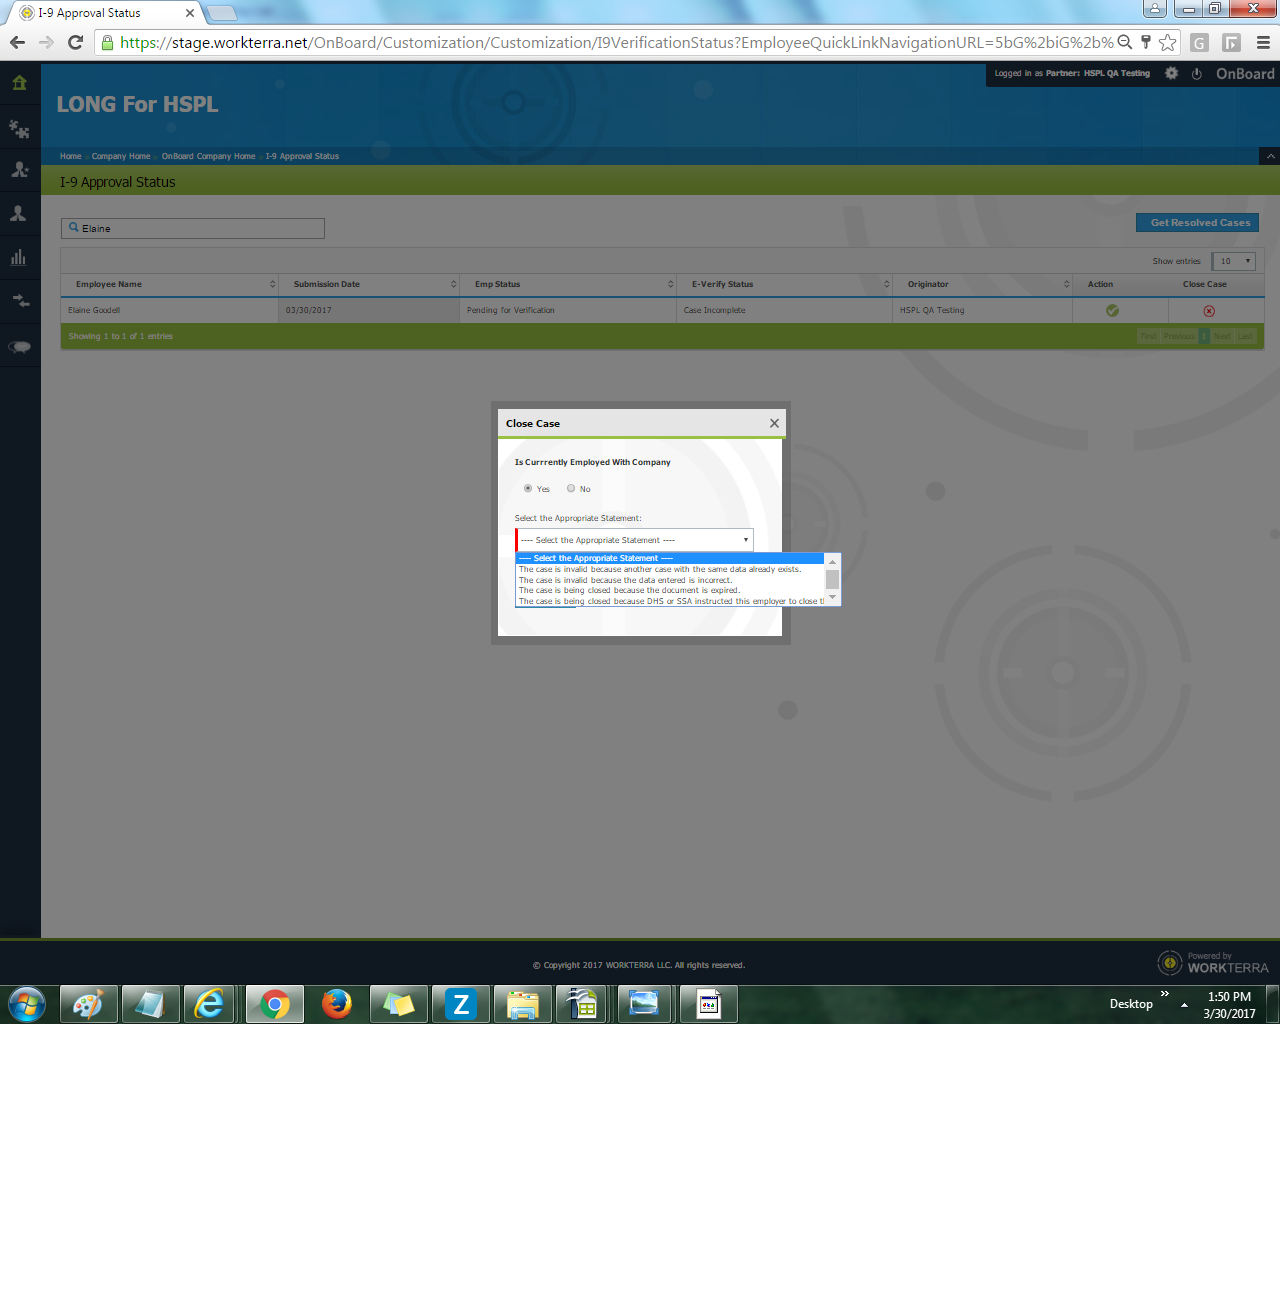The image size is (1280, 1294).
Task: Click the statement list scrollbar down arrow
Action: (832, 598)
